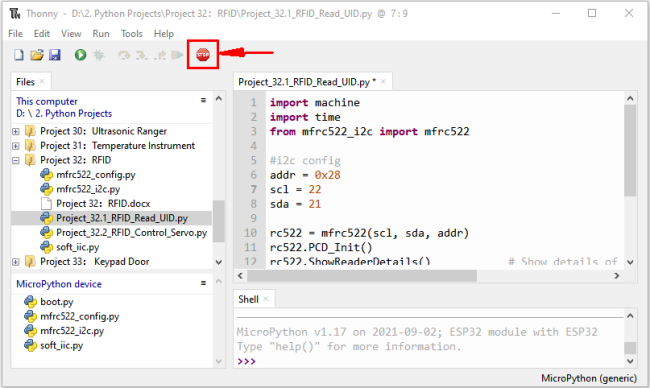Open the Thonny application icon menu
The width and height of the screenshot is (650, 388).
tap(15, 14)
